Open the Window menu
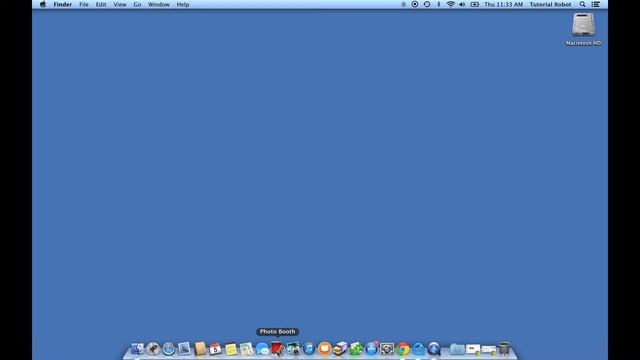The height and width of the screenshot is (360, 640). [x=159, y=4]
